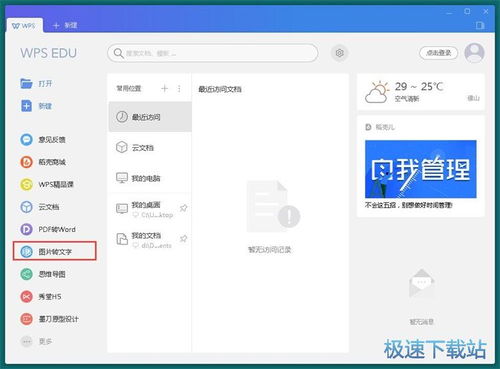Open 稻壳商城 store in sidebar

tap(43, 162)
